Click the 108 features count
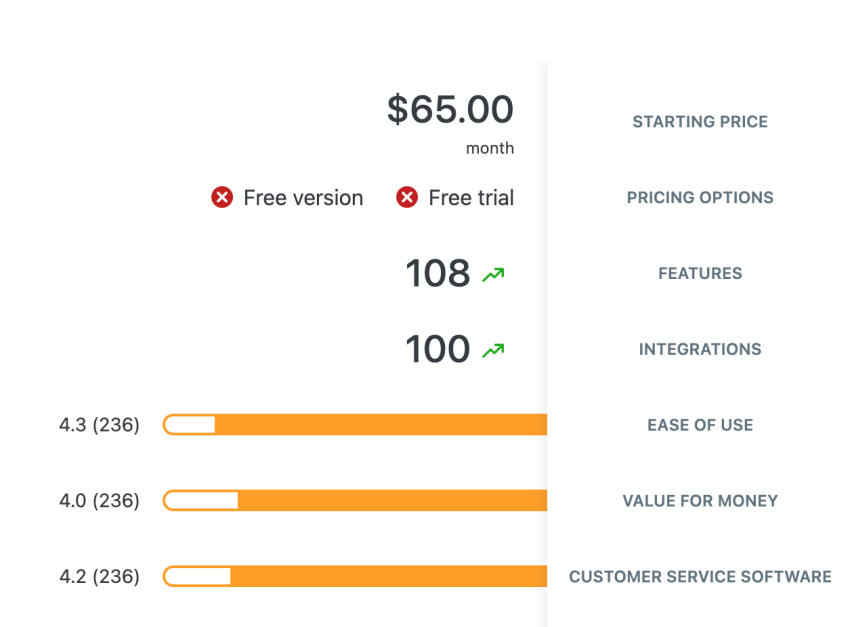The image size is (850, 627). (x=437, y=273)
